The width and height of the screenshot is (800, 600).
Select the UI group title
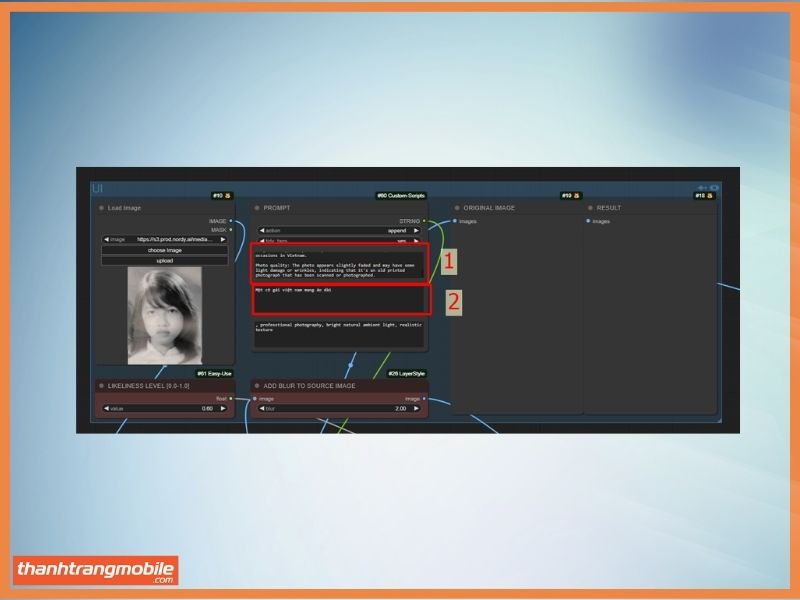click(97, 189)
